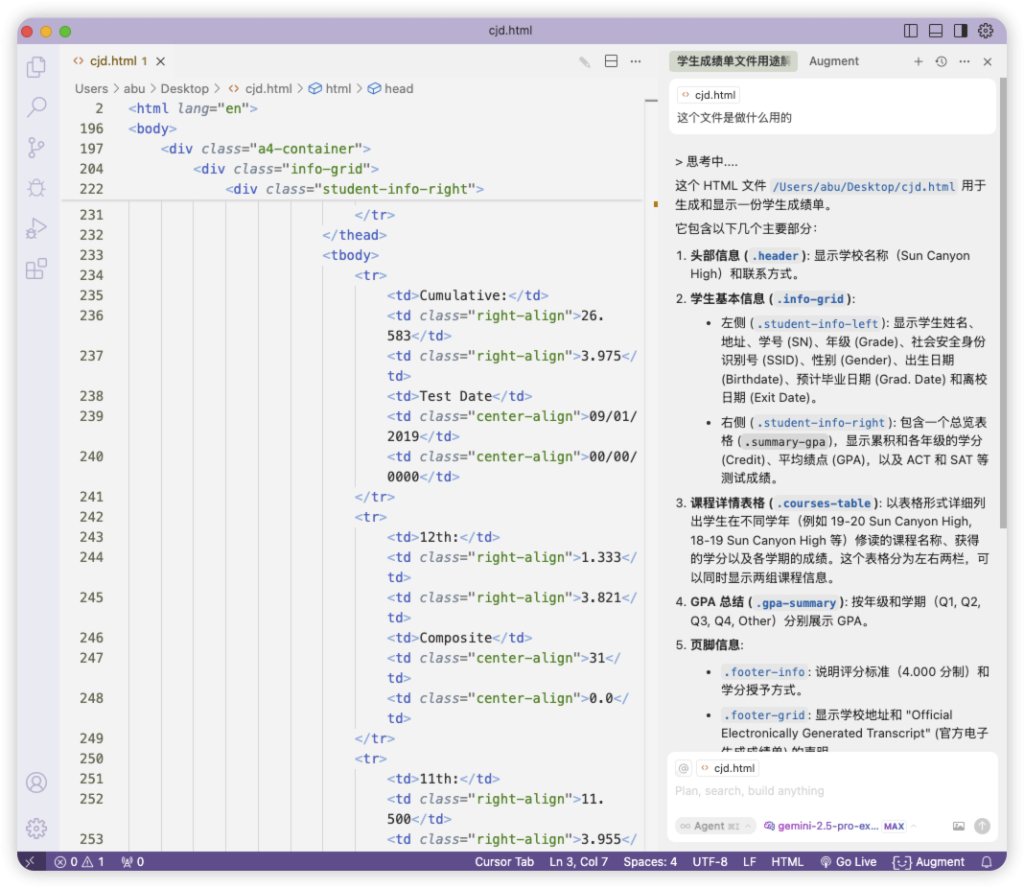Click the .student-info-left code reference
This screenshot has width=1024, height=888.
(817, 324)
